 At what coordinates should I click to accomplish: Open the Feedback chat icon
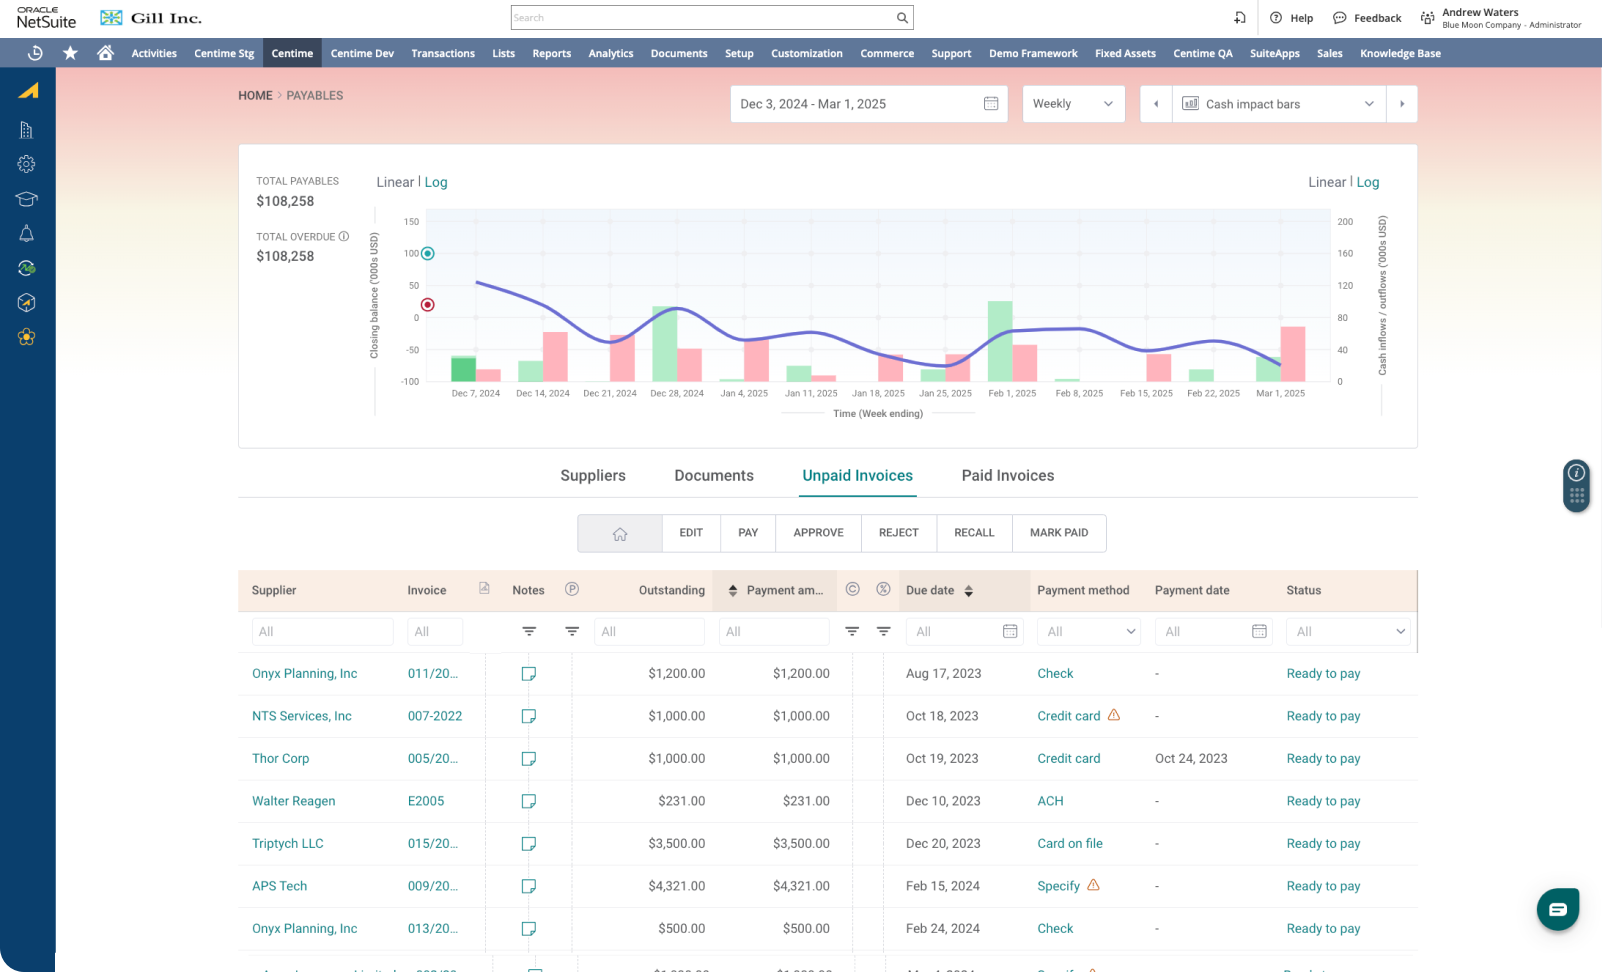(1340, 18)
